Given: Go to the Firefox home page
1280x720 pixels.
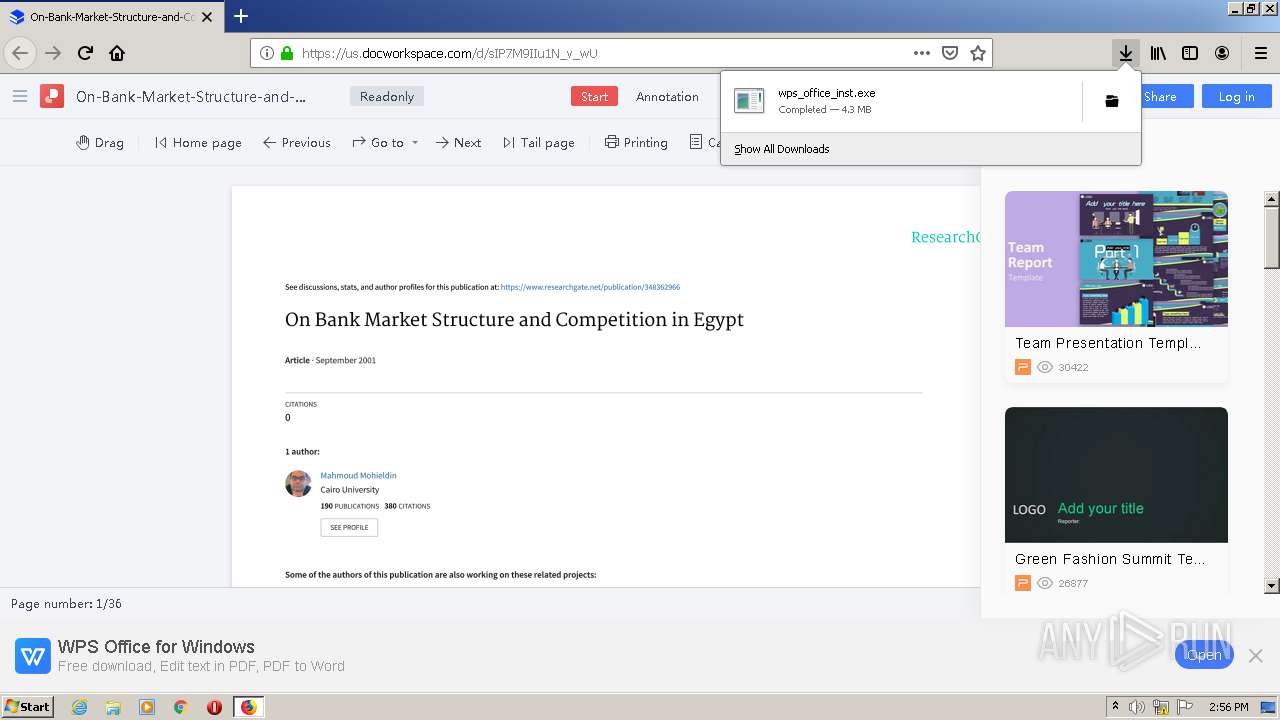Looking at the screenshot, I should (117, 53).
